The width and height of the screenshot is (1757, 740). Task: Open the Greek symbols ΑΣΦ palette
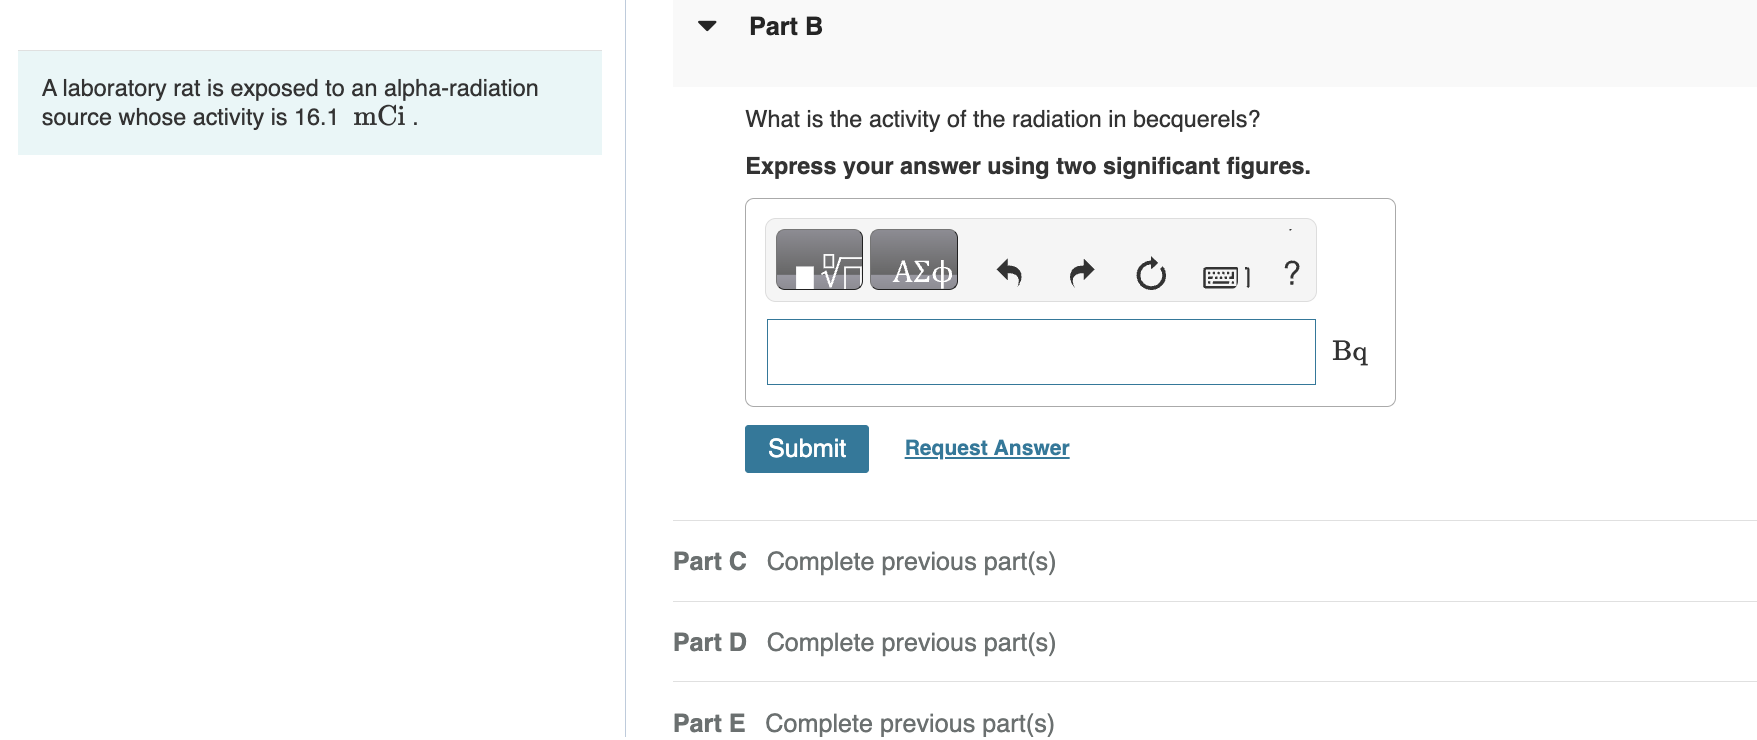[914, 260]
